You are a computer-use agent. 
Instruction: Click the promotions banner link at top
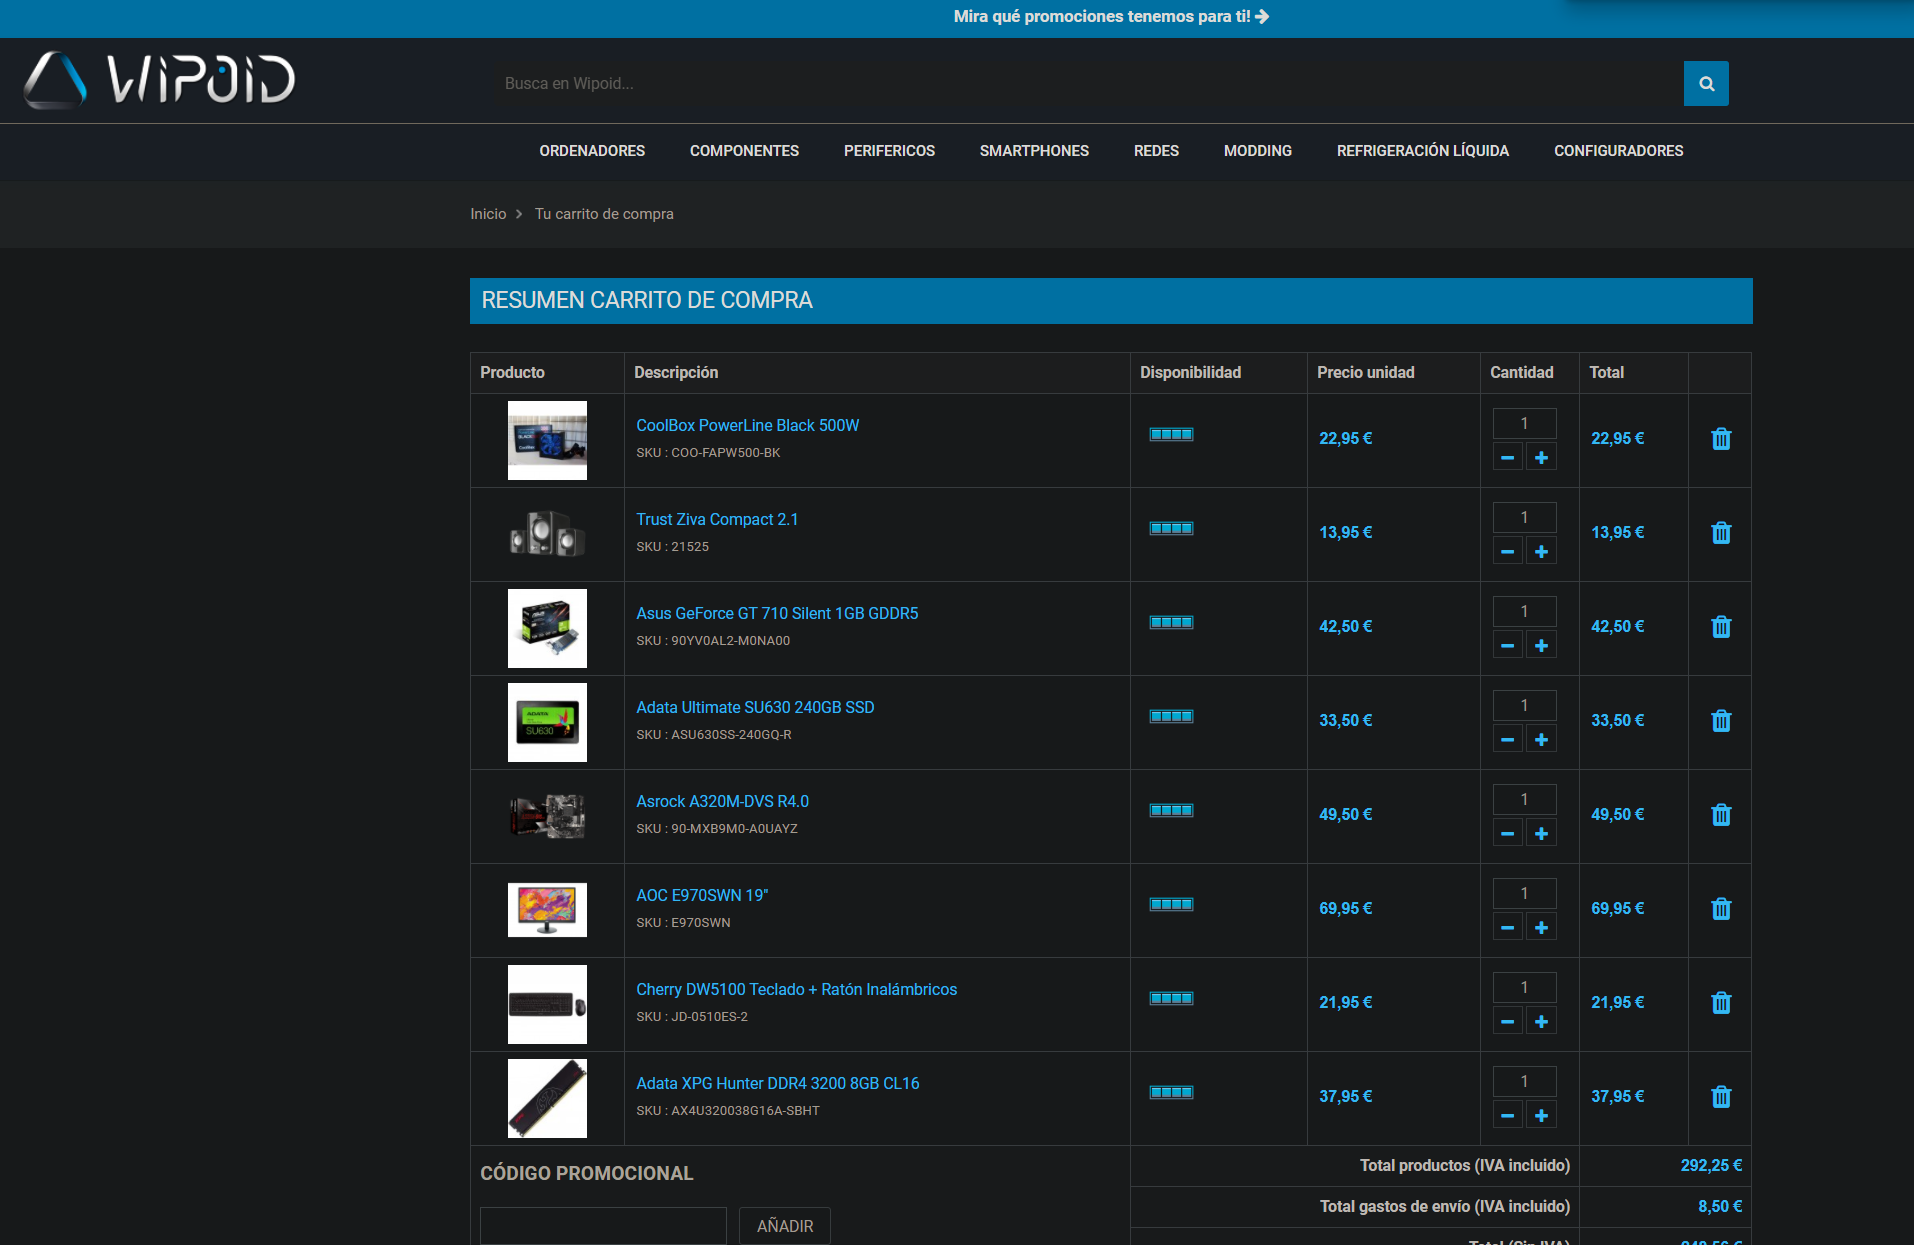pyautogui.click(x=1111, y=16)
